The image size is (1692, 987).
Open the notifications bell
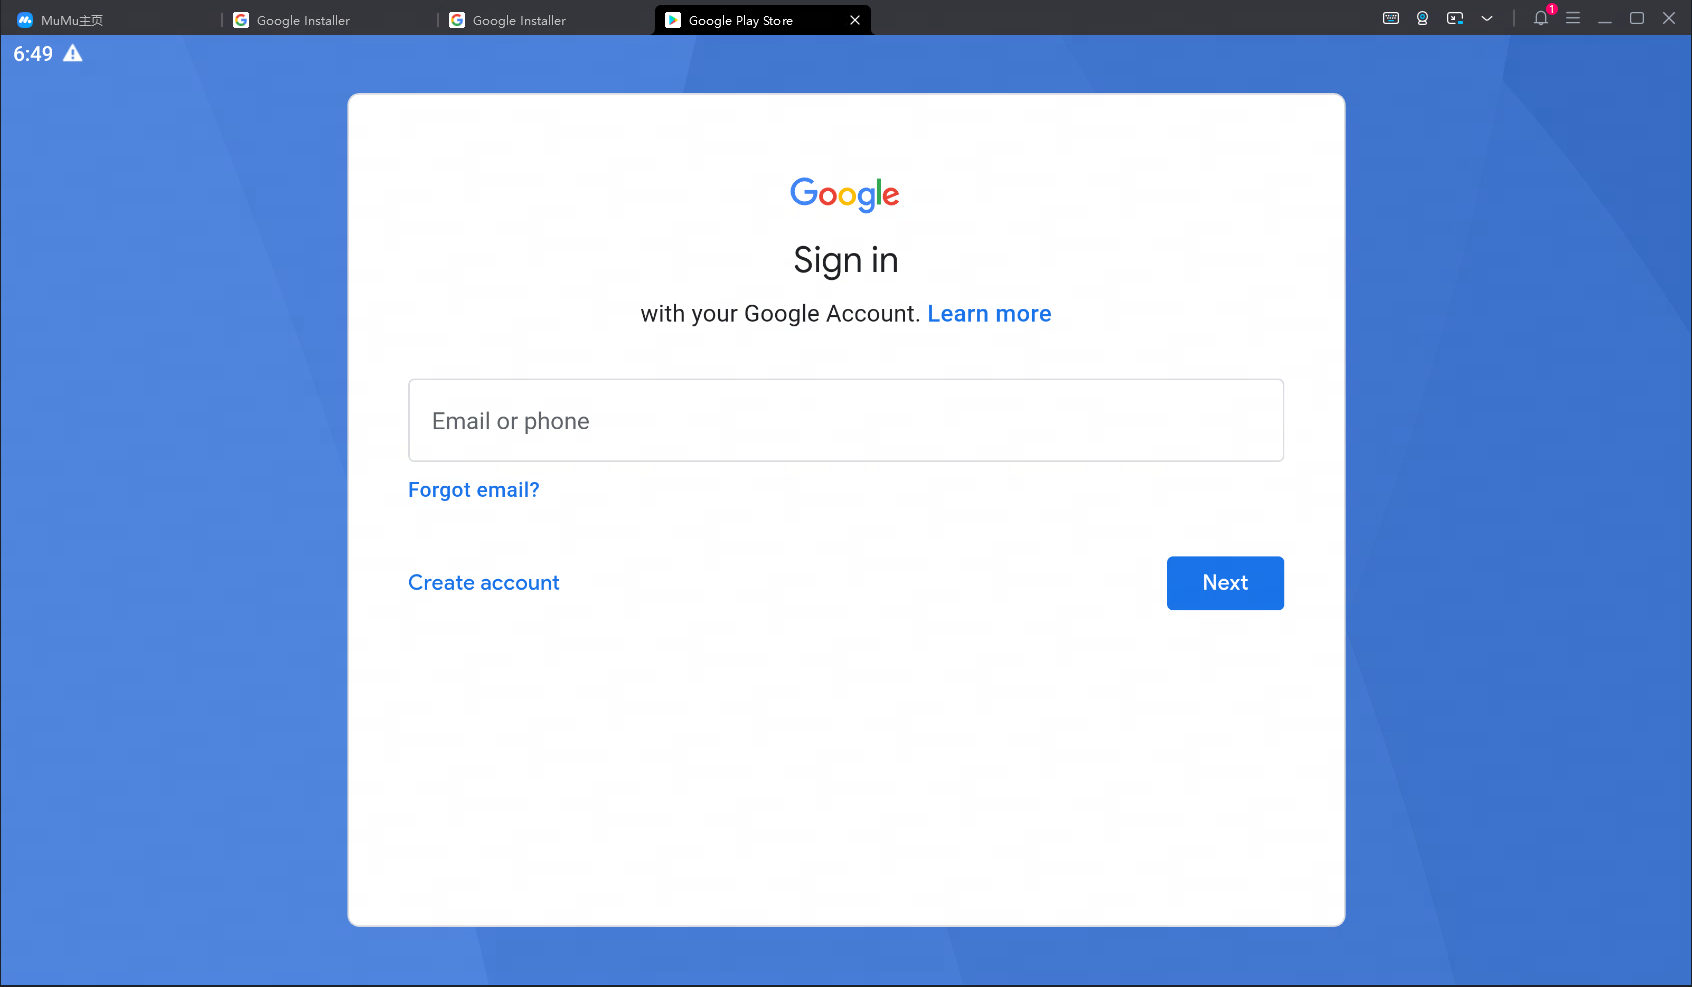coord(1541,18)
